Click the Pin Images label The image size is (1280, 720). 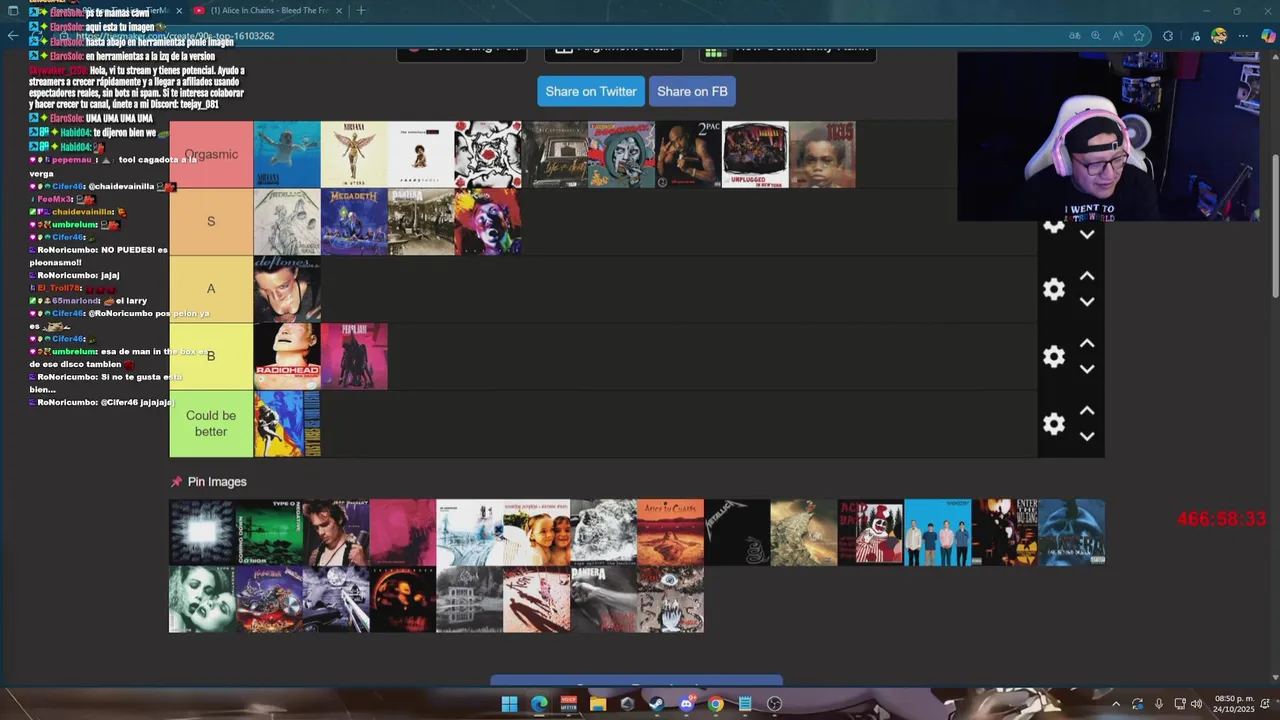pyautogui.click(x=217, y=482)
